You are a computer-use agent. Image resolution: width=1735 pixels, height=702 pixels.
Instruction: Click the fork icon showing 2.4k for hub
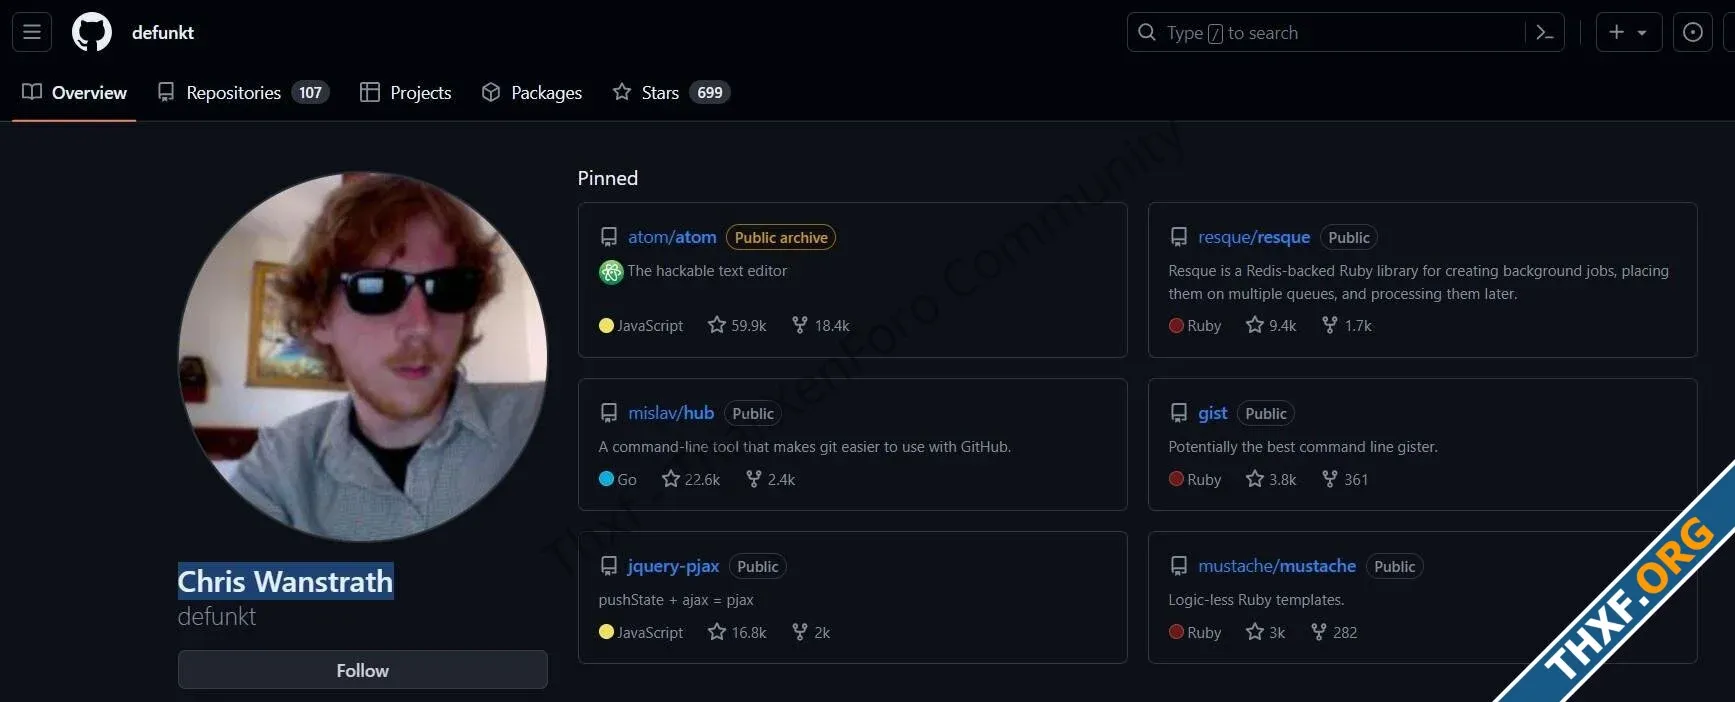coord(754,479)
